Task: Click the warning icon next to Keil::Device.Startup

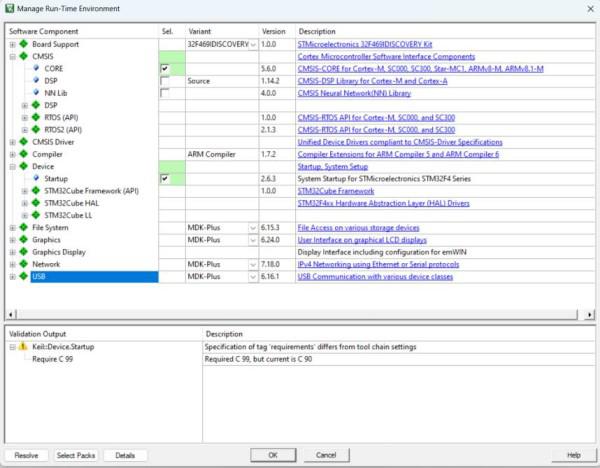Action: click(23, 346)
